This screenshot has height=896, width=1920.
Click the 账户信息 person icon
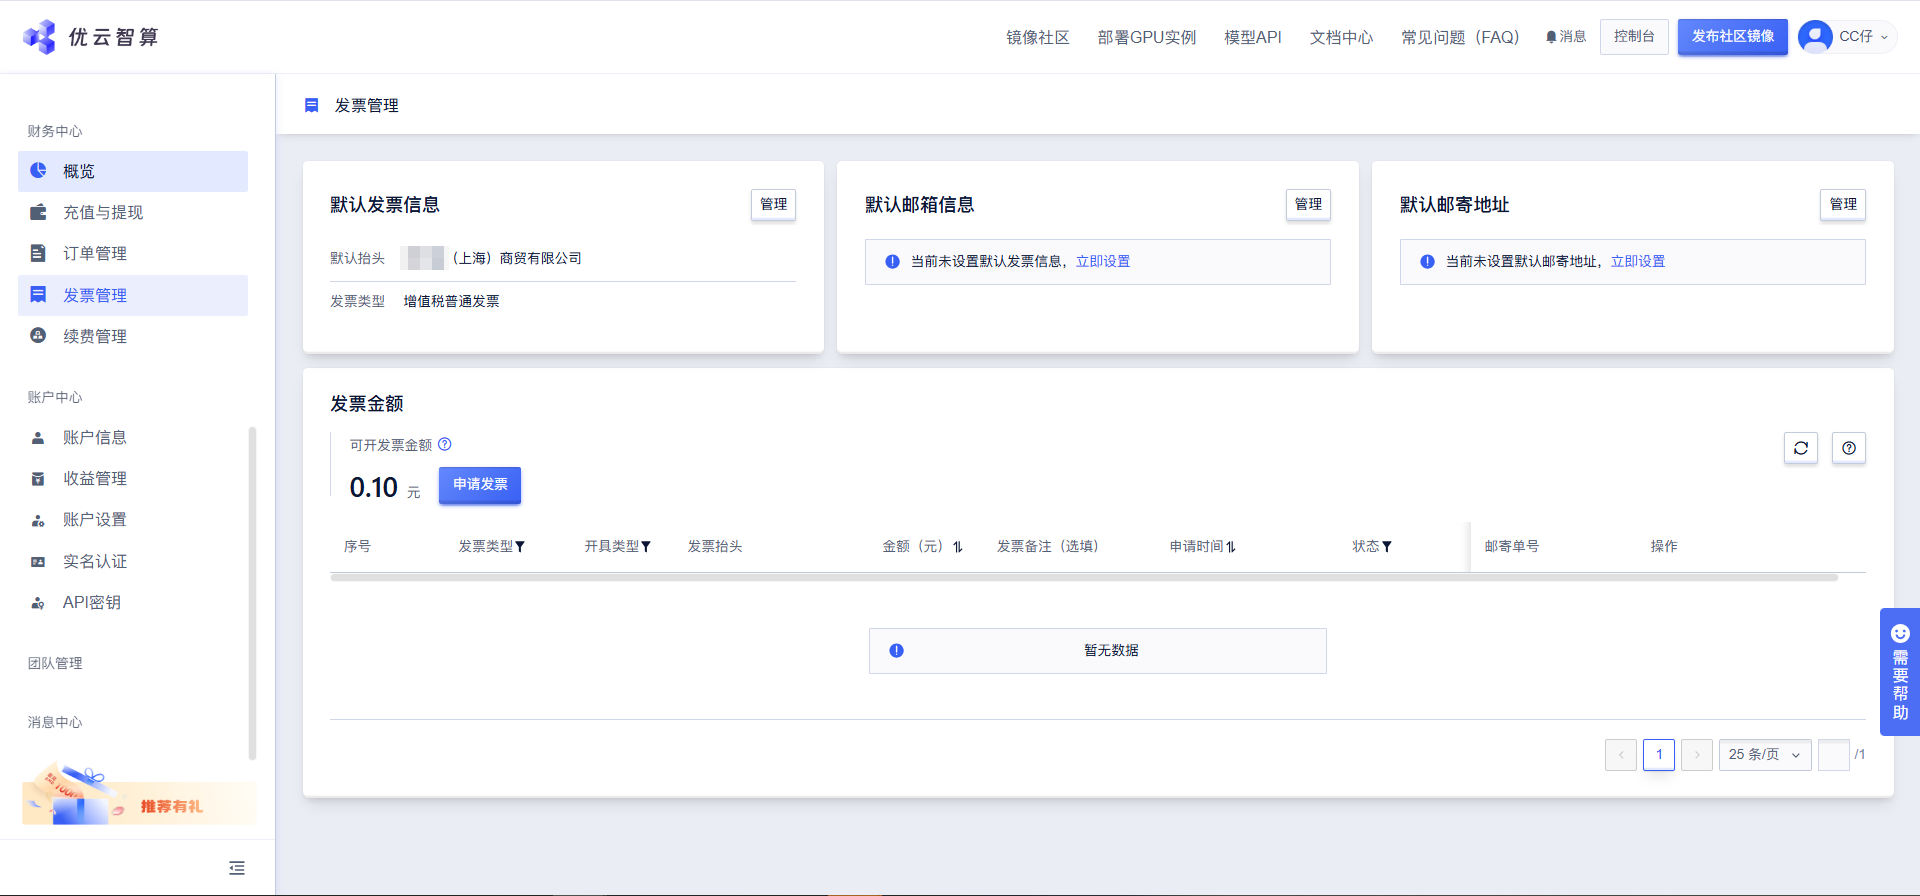coord(38,438)
